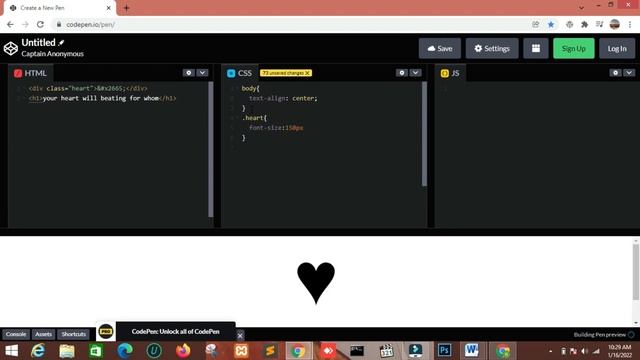The image size is (640, 360).
Task: Open Photoshop from taskbar
Action: (x=444, y=351)
